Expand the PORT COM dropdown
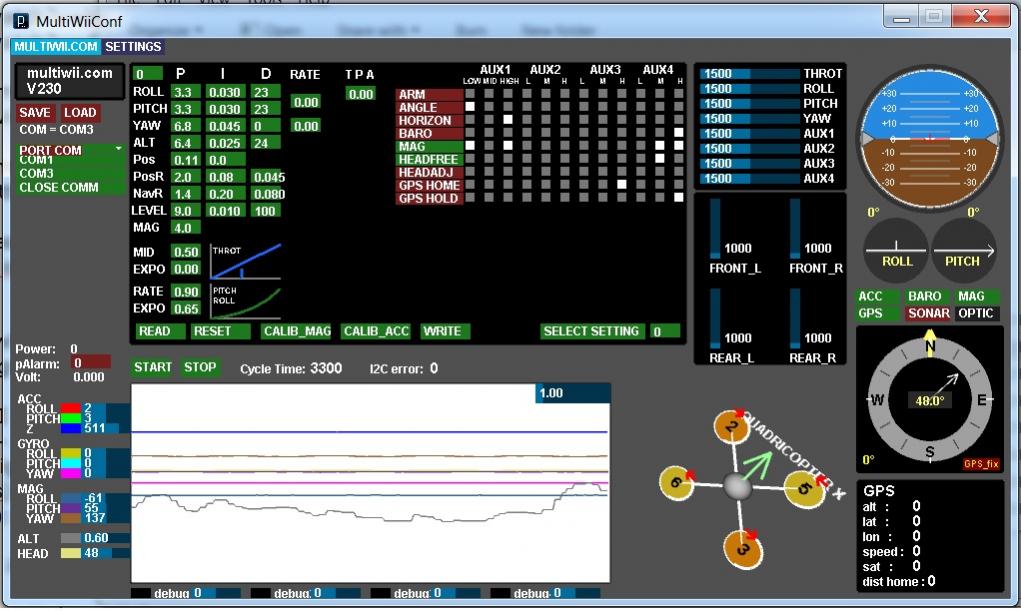1021x611 pixels. (x=70, y=150)
